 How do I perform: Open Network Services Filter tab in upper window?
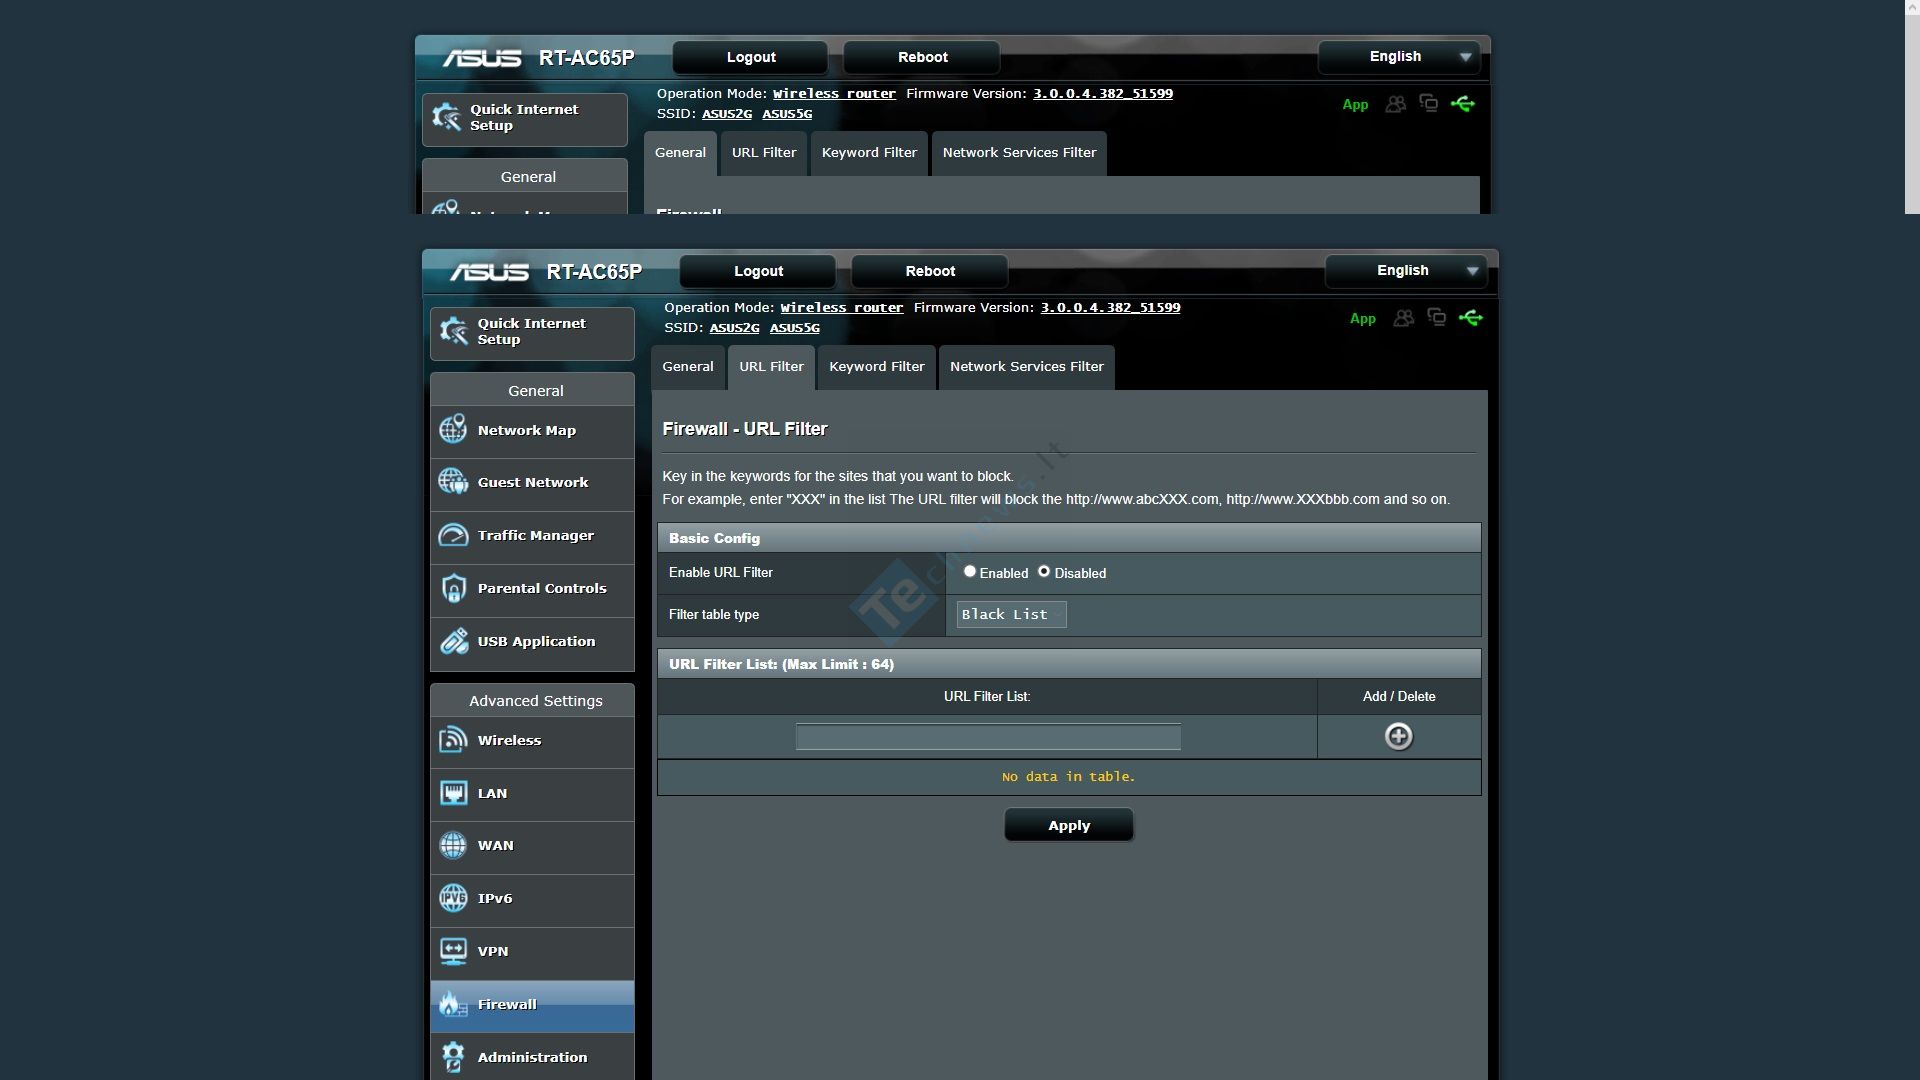[1019, 153]
